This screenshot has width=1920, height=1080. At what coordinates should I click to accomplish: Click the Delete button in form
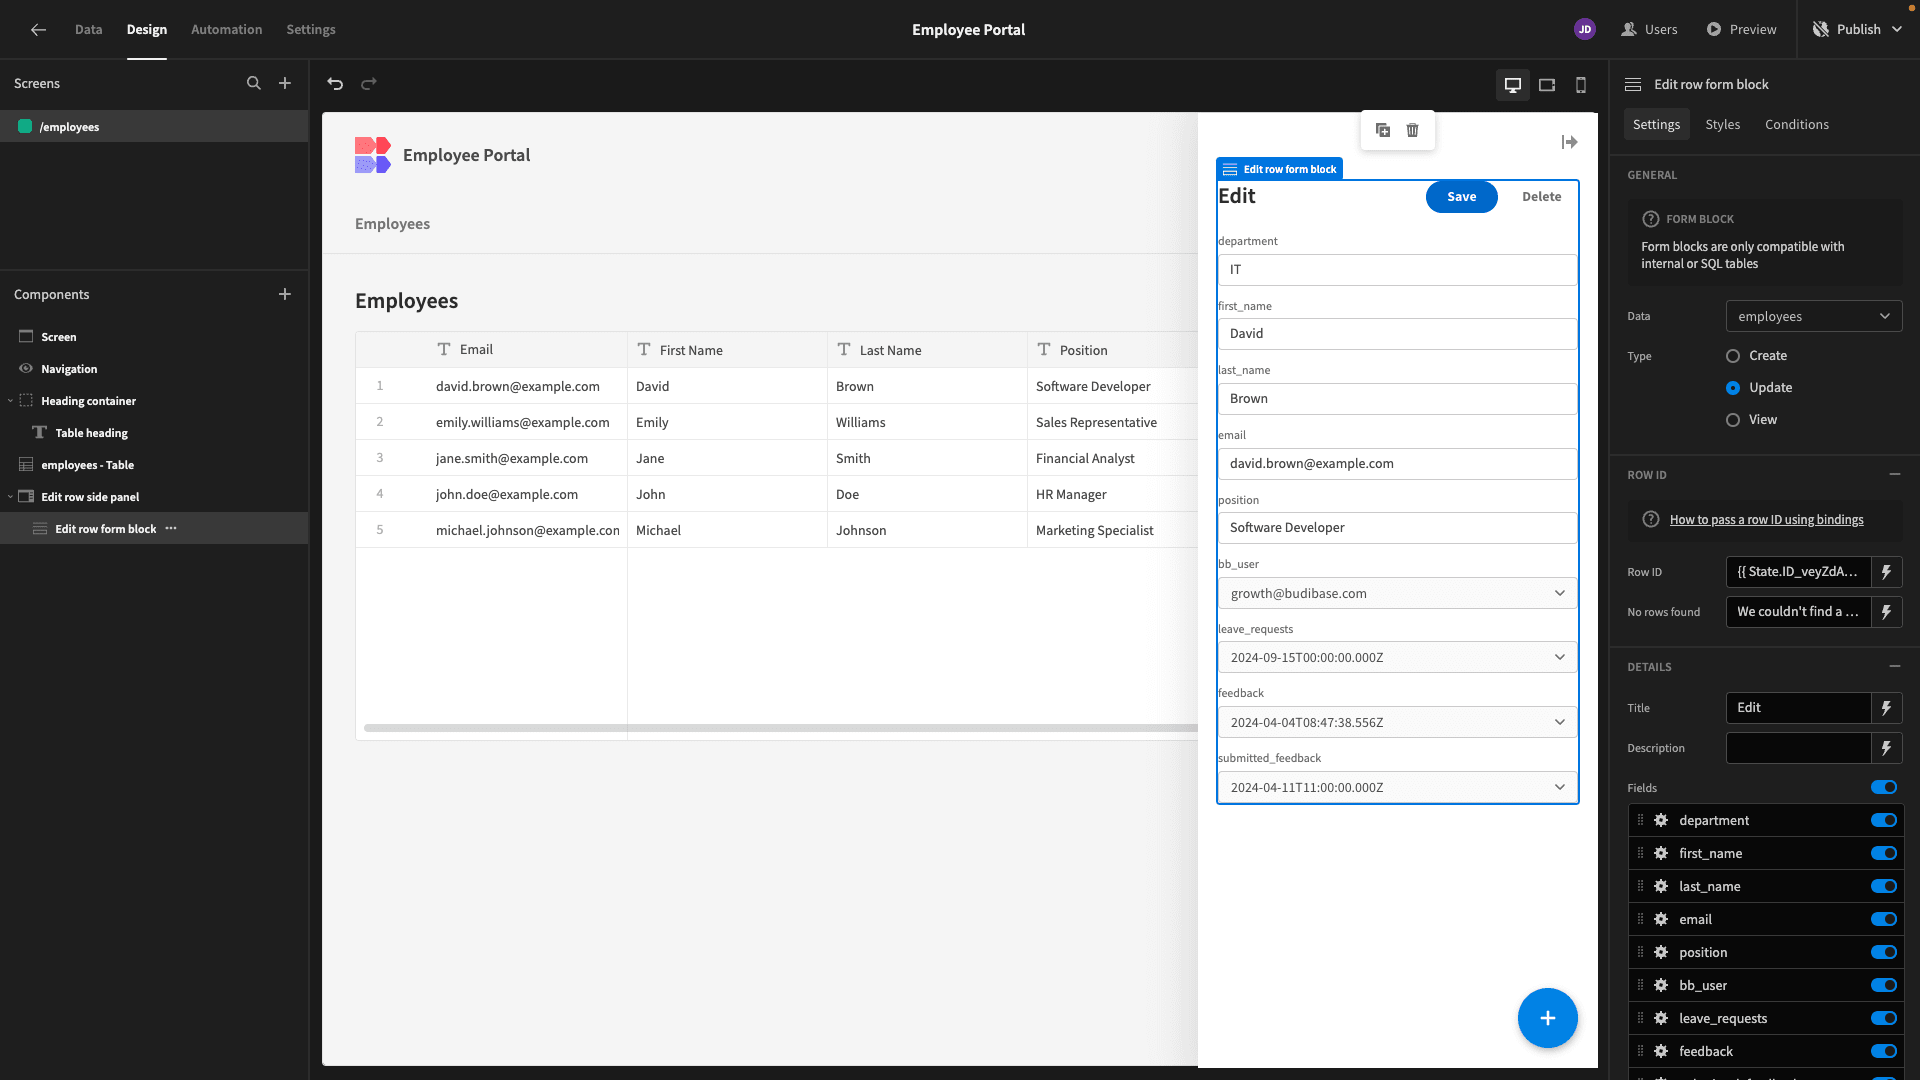coord(1541,197)
